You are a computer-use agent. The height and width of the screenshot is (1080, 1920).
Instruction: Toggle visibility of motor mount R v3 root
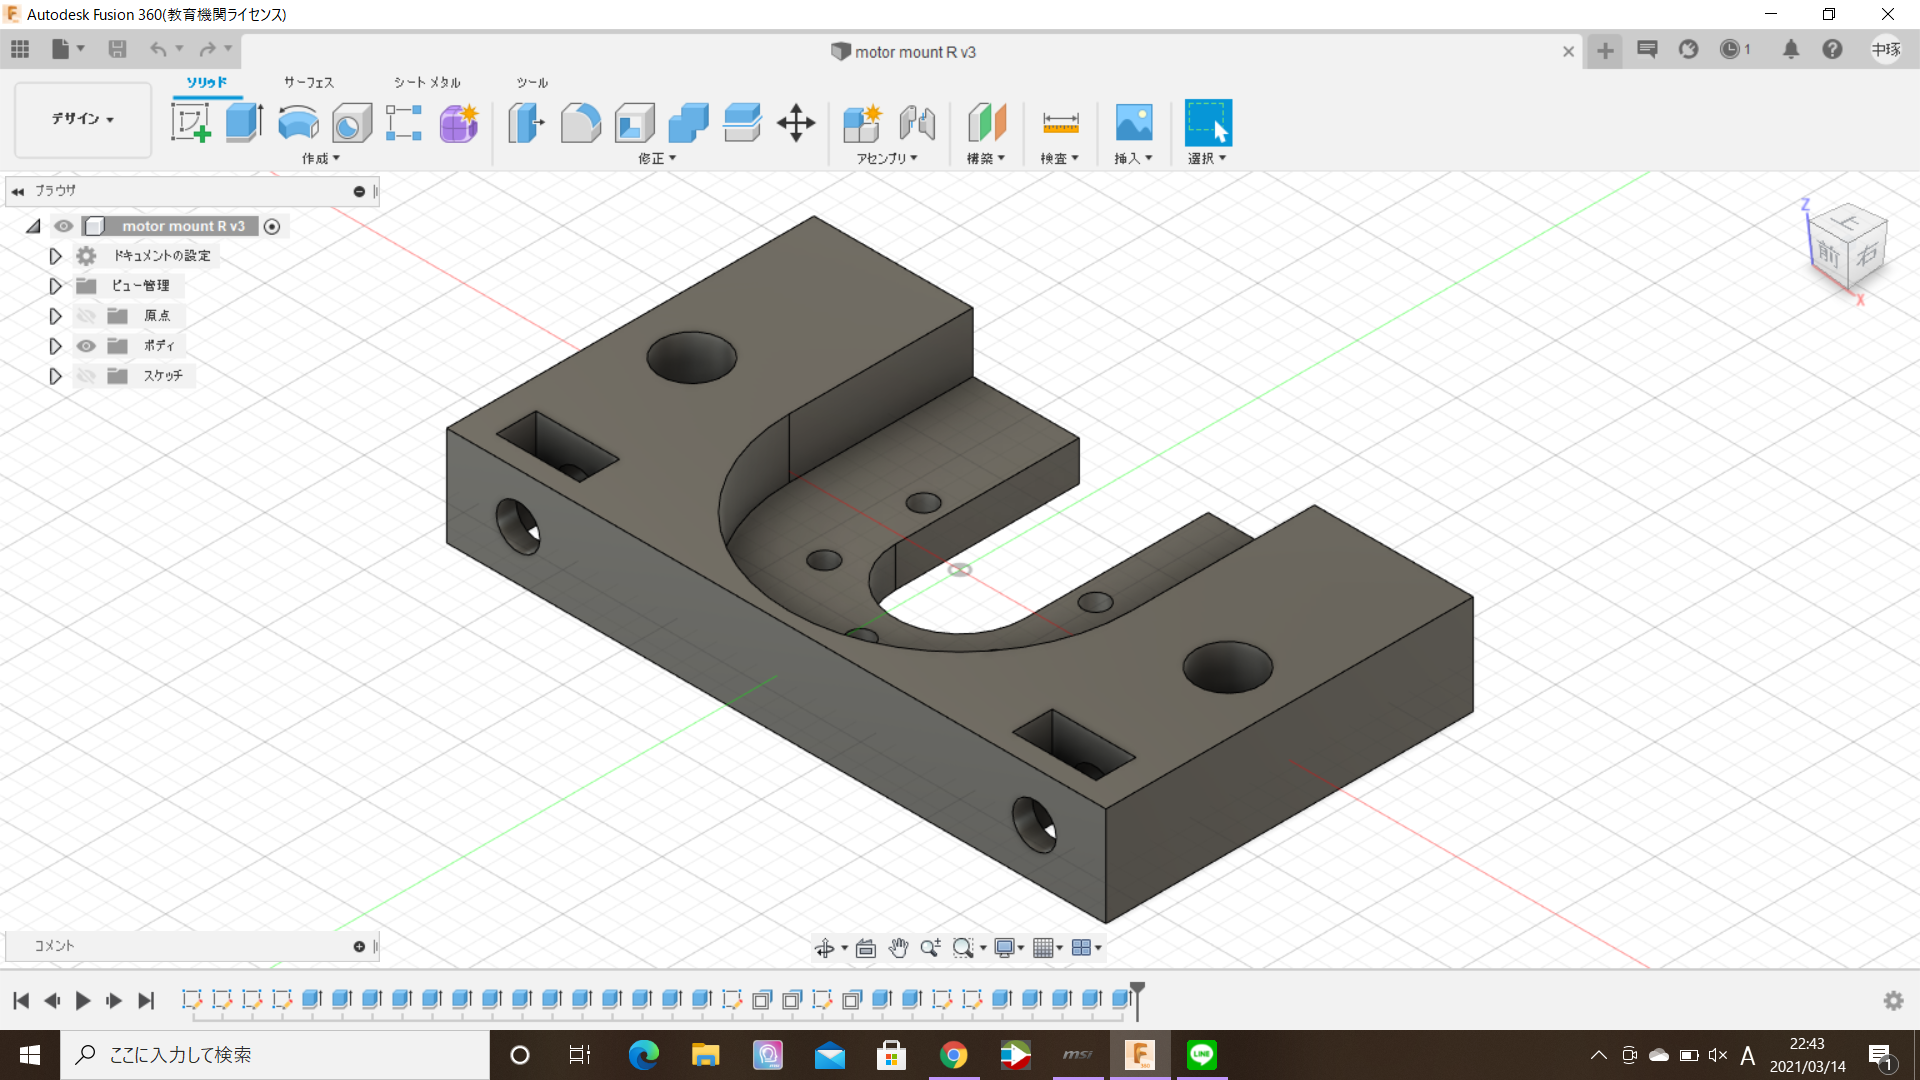pyautogui.click(x=64, y=226)
